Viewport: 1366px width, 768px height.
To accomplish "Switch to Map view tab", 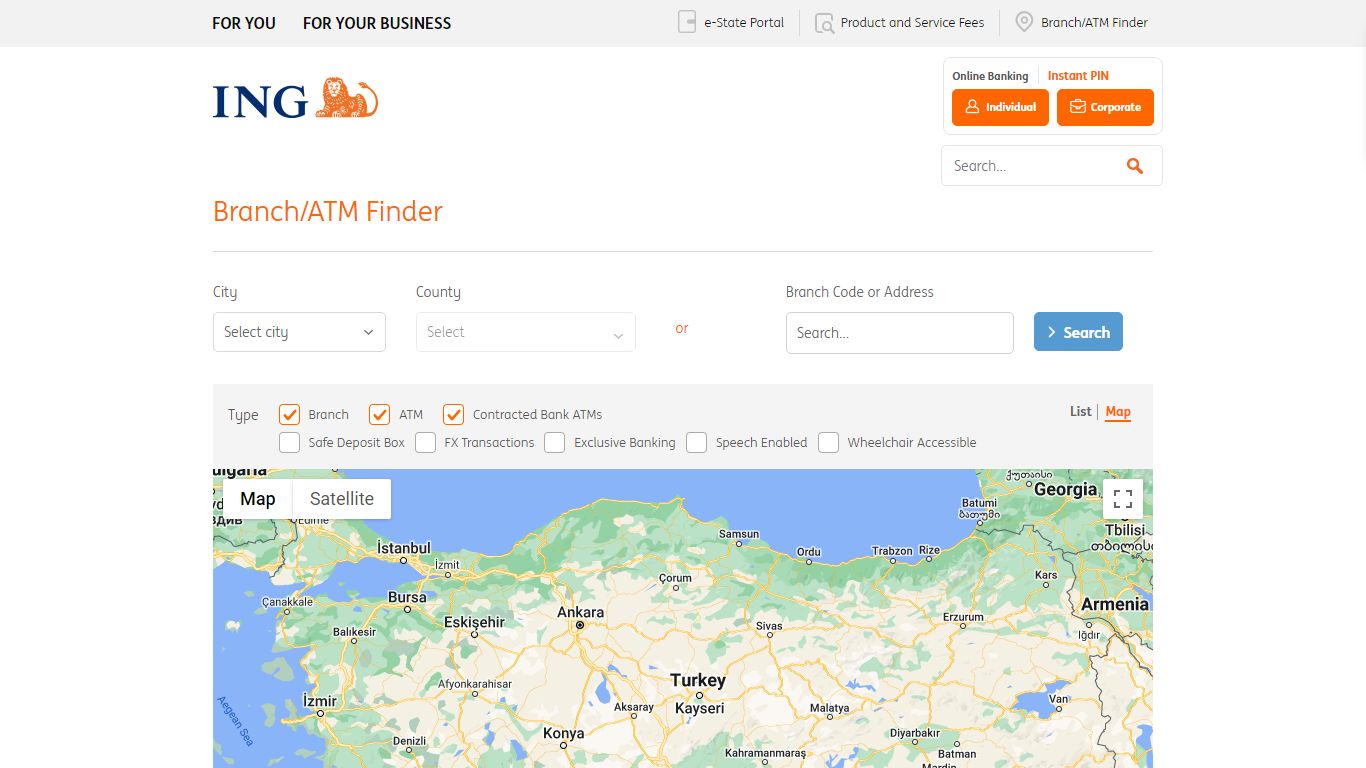I will pyautogui.click(x=1118, y=411).
